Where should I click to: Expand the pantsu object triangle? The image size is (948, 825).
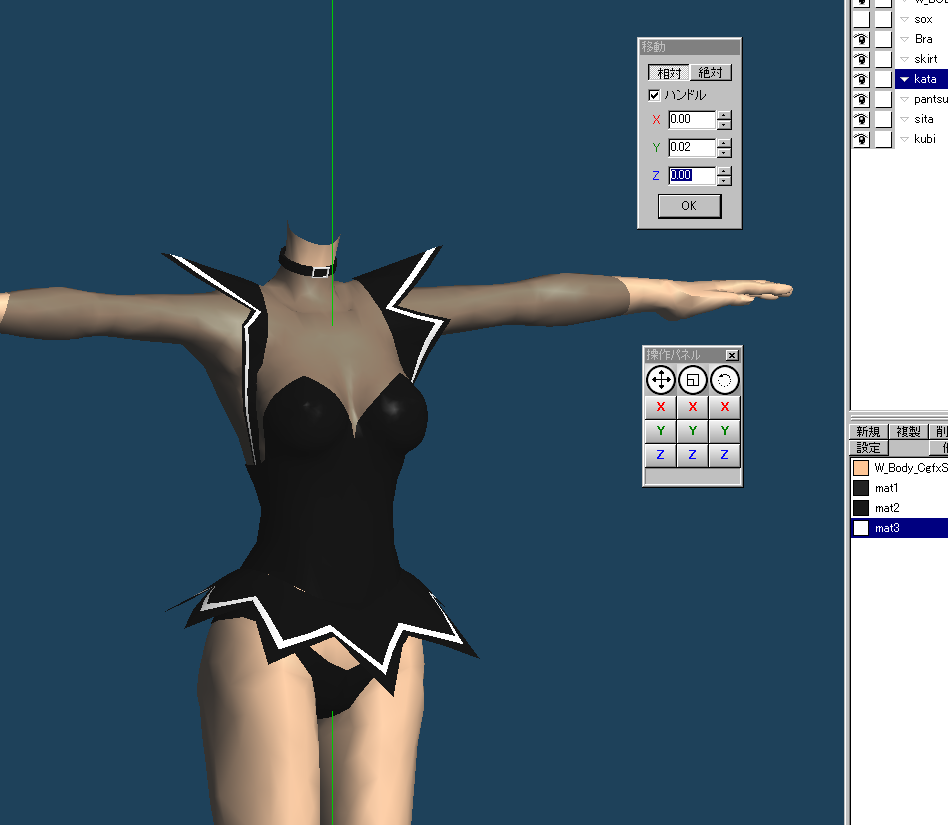pos(904,99)
